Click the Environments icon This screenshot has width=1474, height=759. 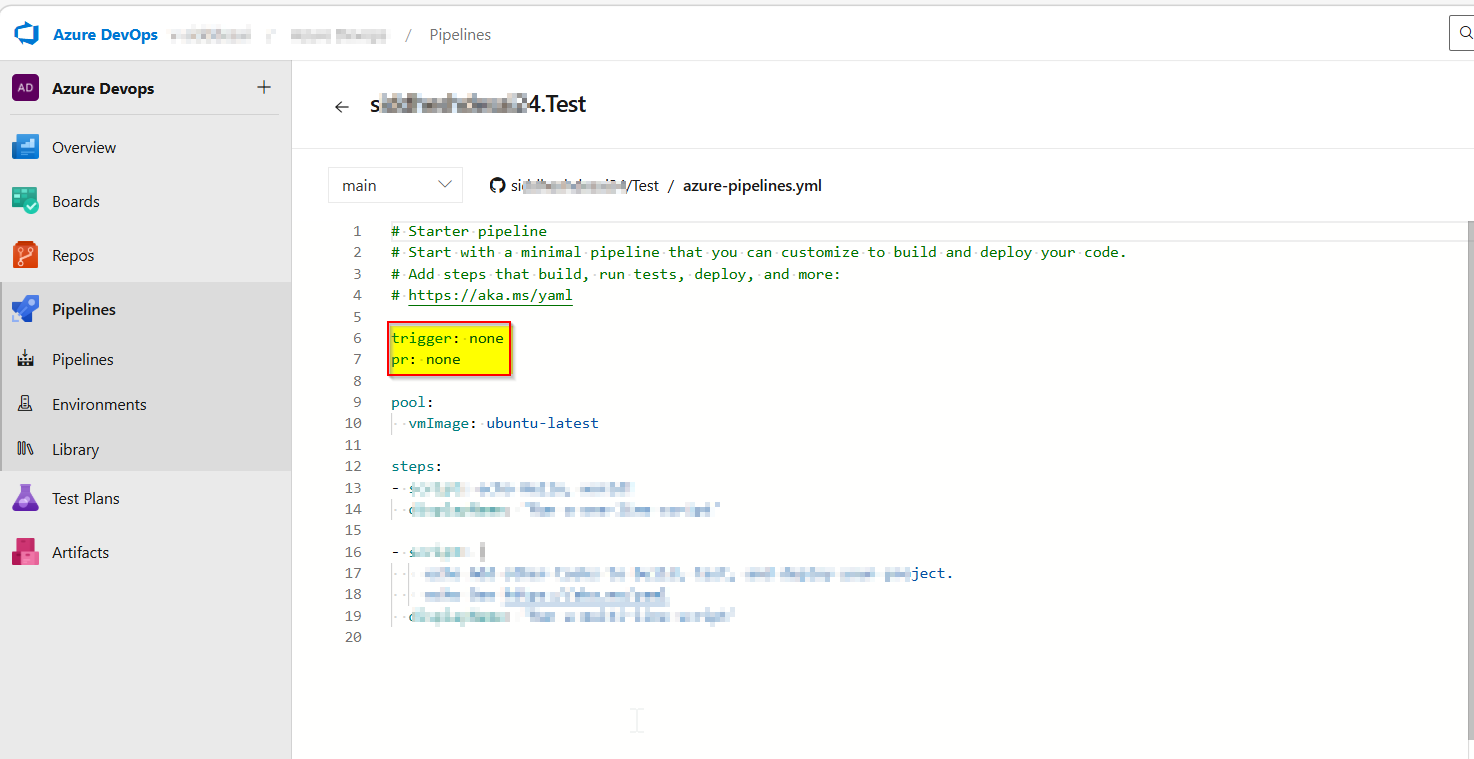point(26,404)
